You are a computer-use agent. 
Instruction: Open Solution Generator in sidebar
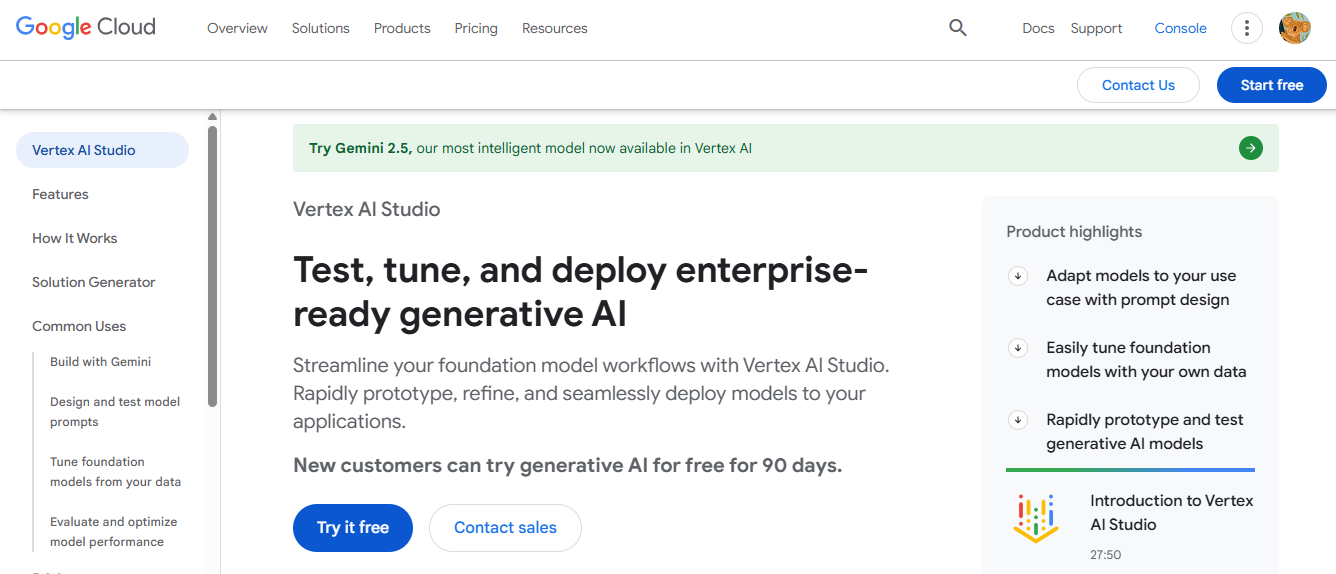94,282
